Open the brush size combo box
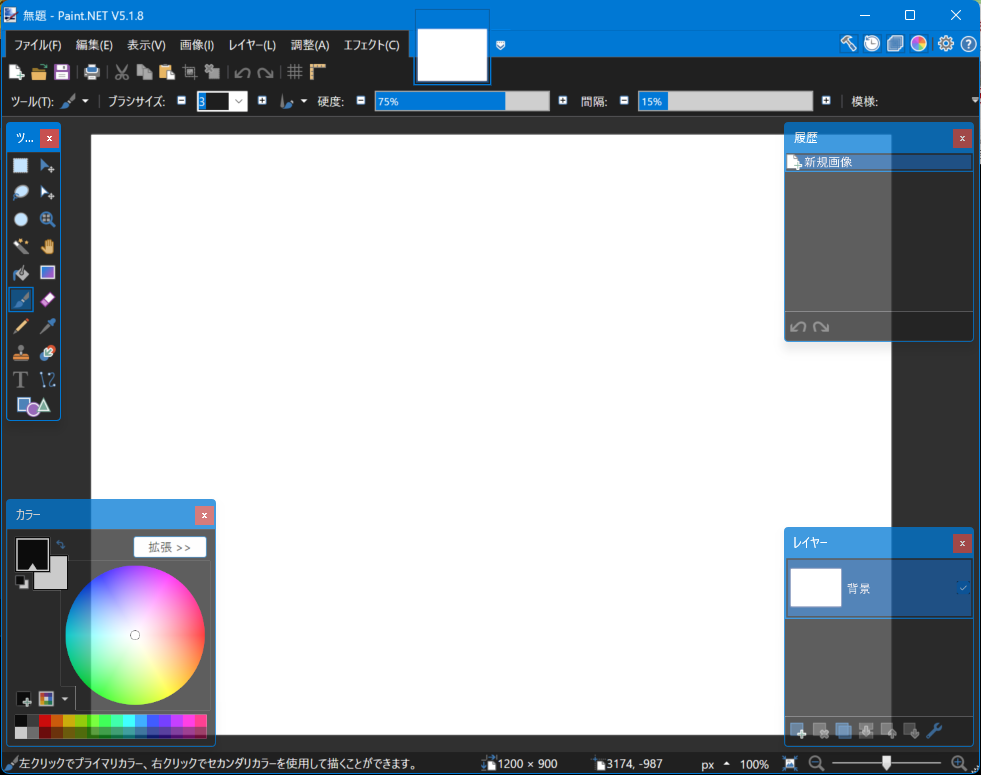This screenshot has height=775, width=981. coord(238,101)
